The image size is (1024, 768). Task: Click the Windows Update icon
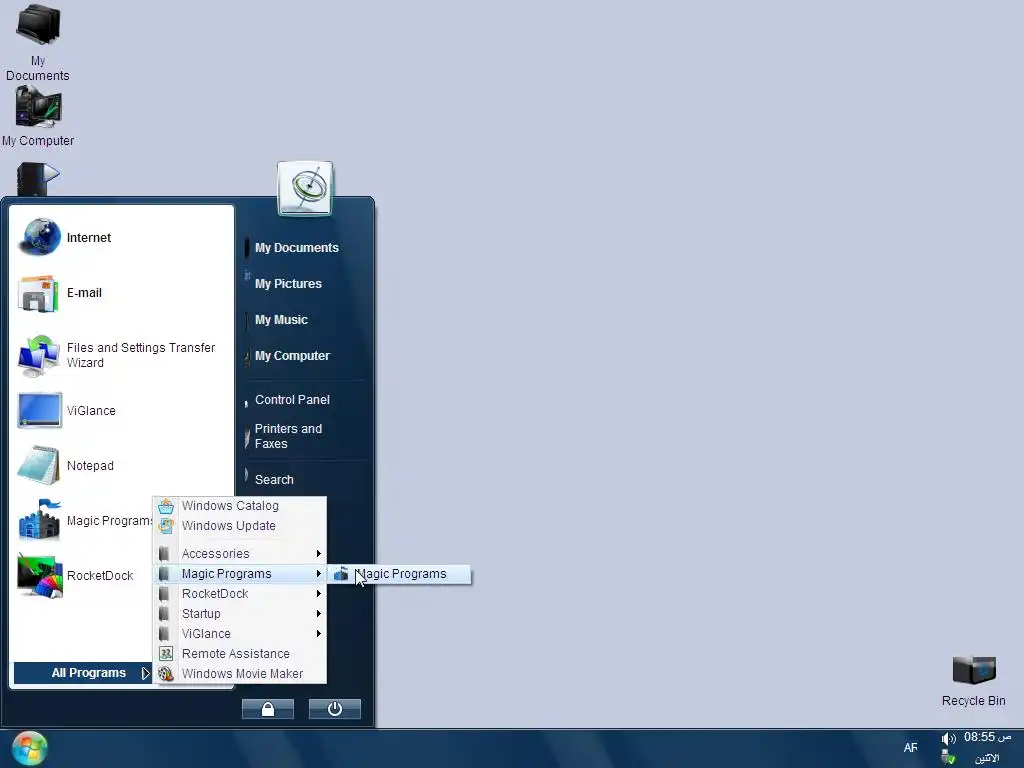pyautogui.click(x=166, y=526)
